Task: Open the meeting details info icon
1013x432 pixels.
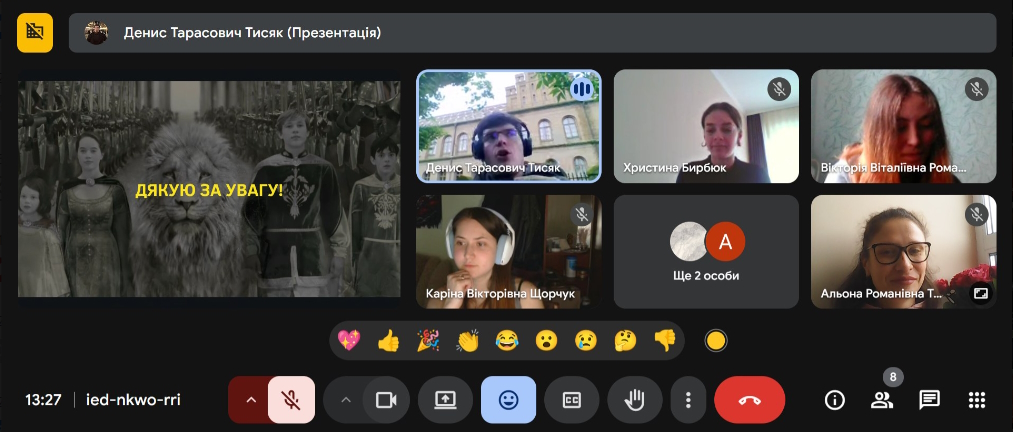Action: pos(835,400)
